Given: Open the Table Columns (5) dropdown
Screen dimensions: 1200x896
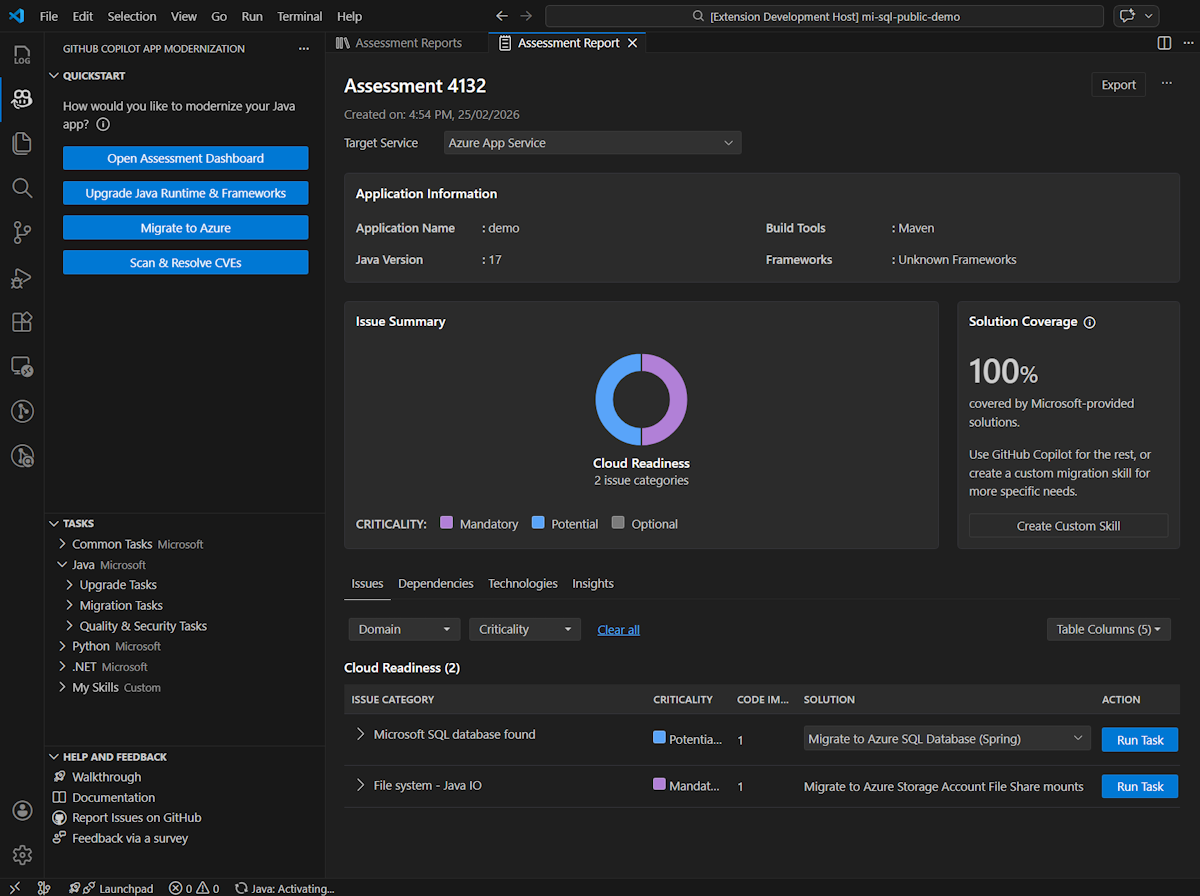Looking at the screenshot, I should 1108,629.
